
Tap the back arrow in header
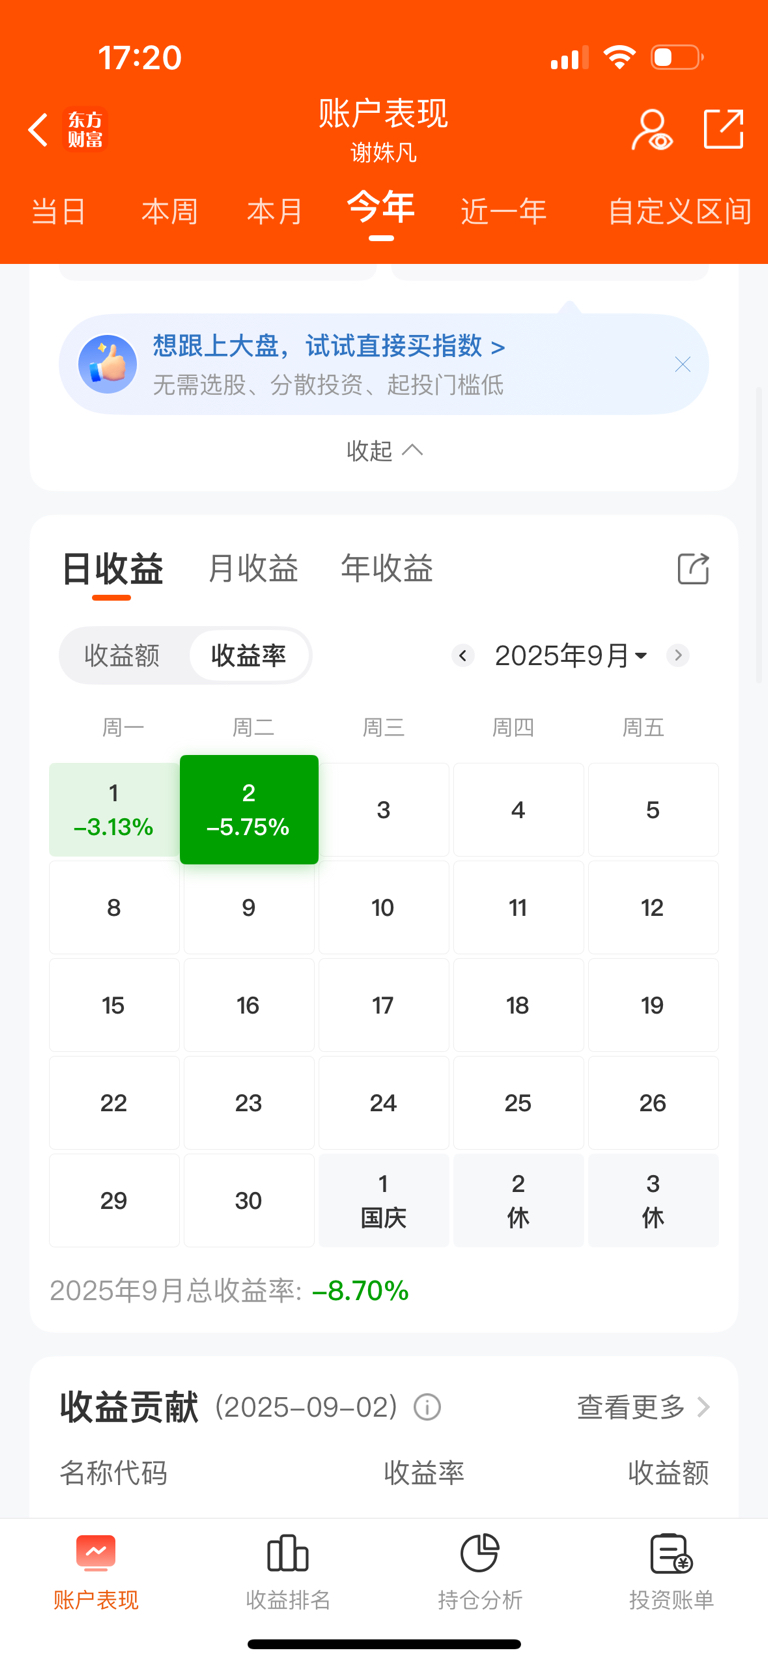pyautogui.click(x=38, y=130)
